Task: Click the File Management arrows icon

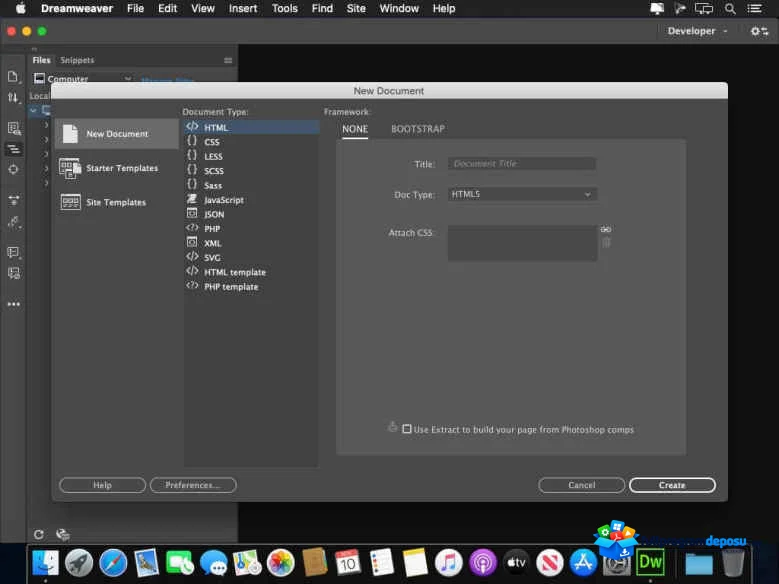Action: pos(13,97)
